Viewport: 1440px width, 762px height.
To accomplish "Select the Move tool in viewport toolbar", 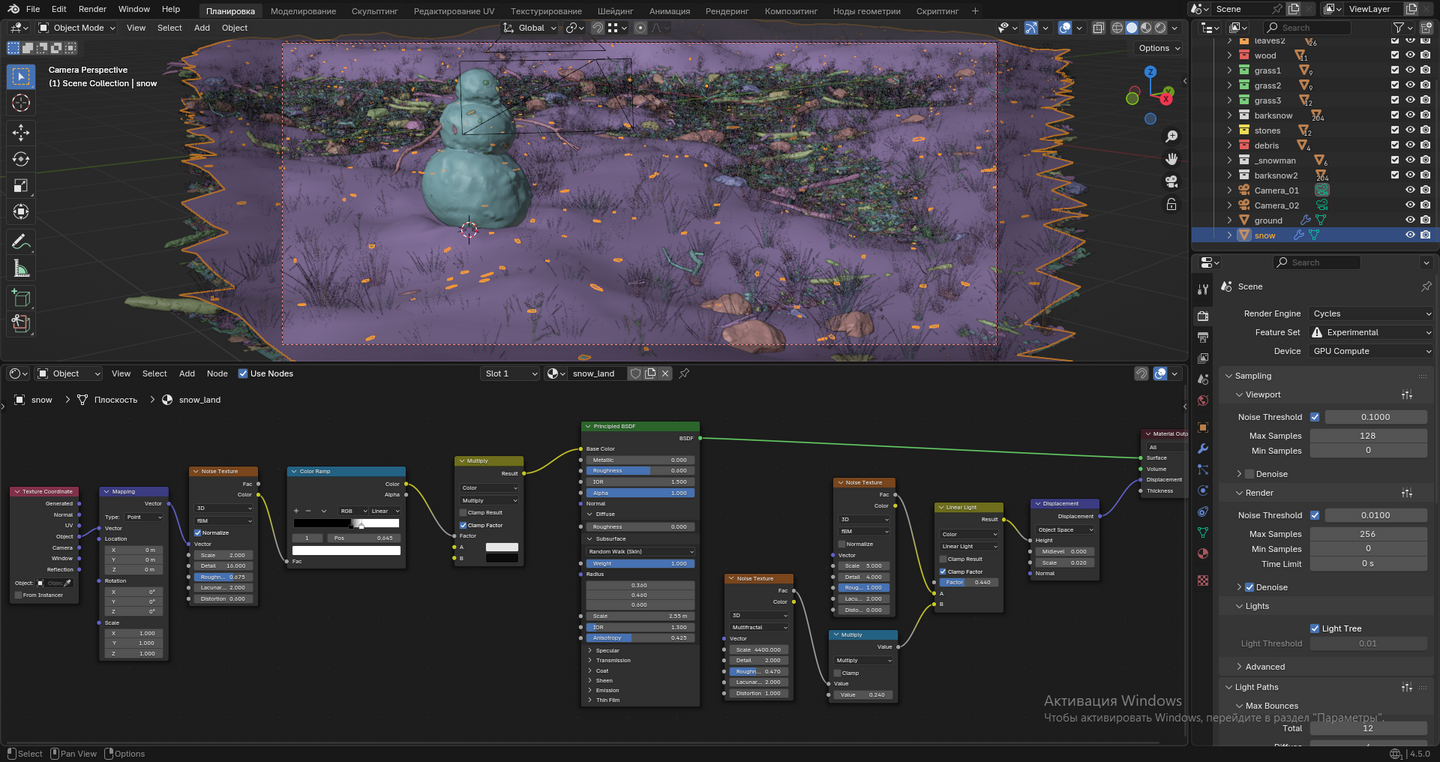I will point(21,133).
